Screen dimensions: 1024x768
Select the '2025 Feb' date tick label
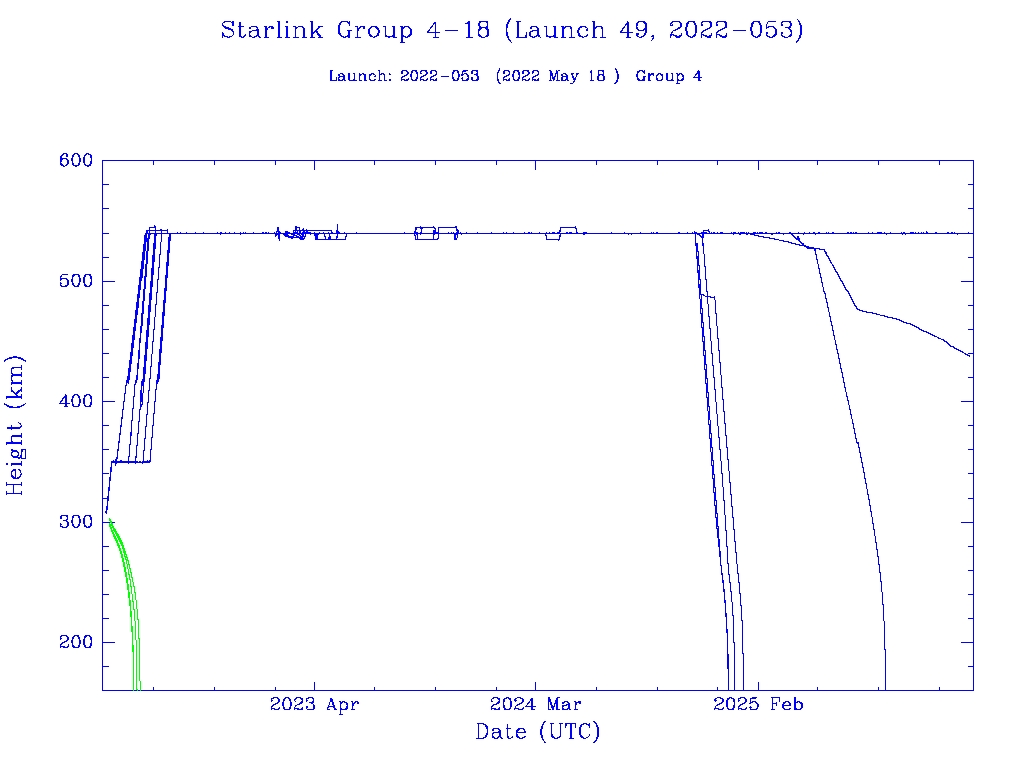(x=758, y=705)
